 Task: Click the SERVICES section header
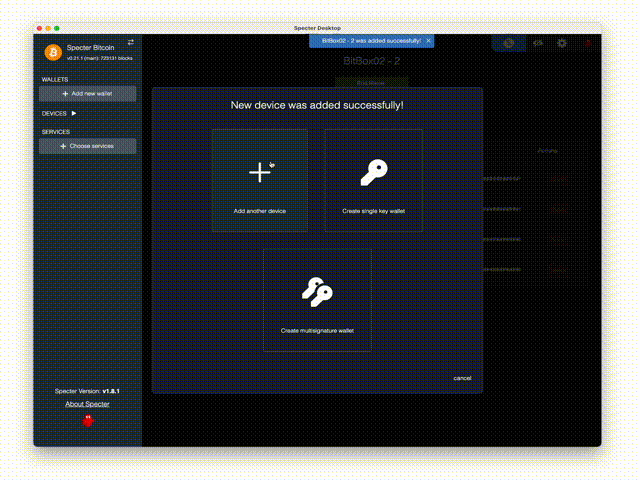pos(56,132)
